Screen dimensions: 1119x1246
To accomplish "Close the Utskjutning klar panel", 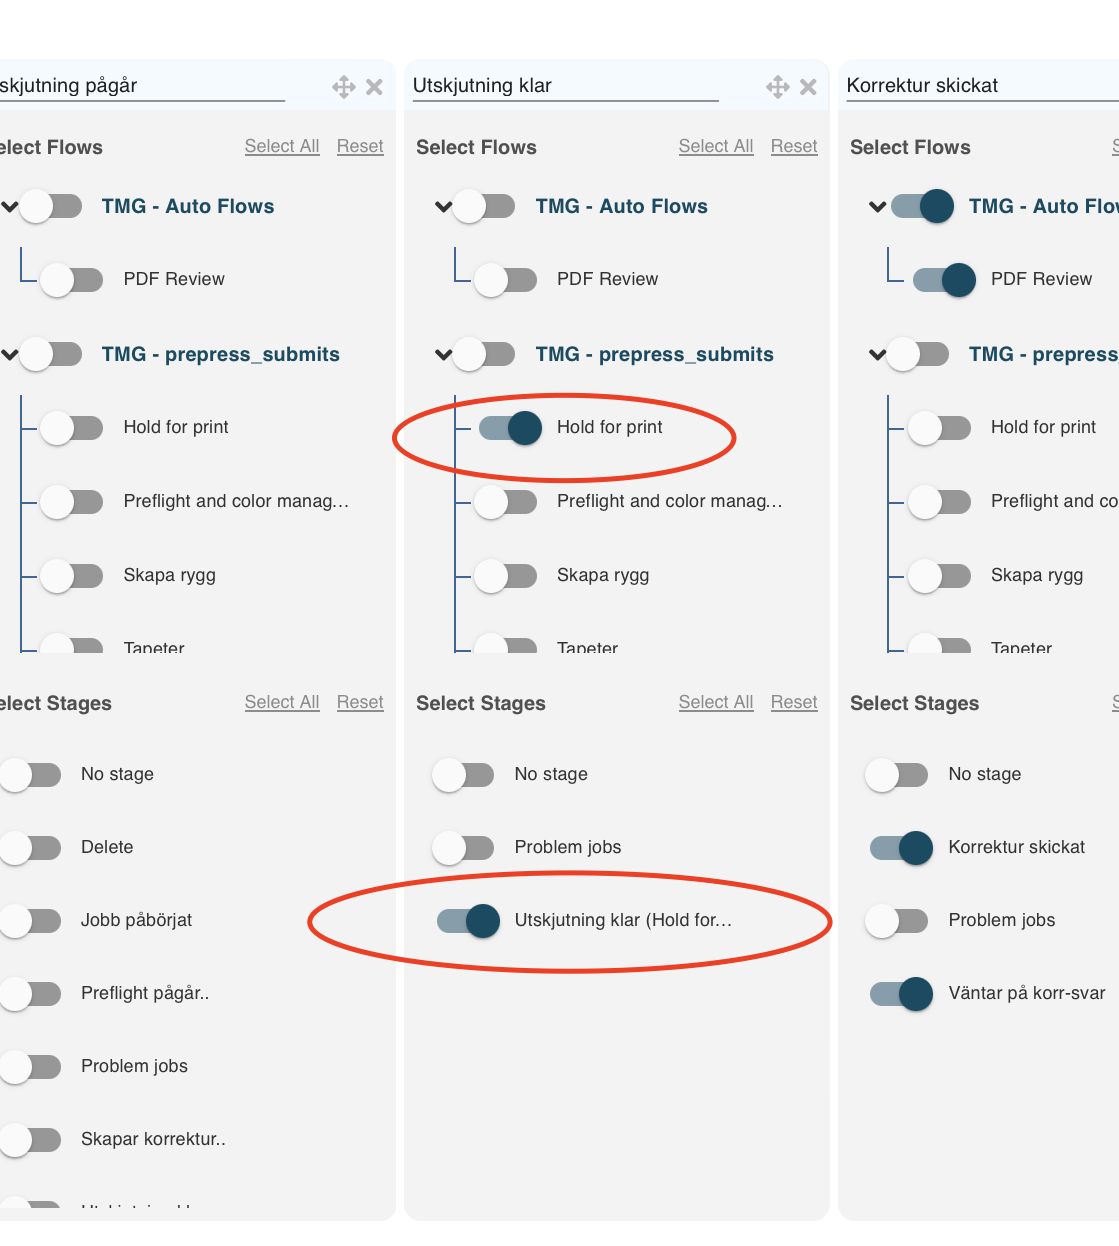I will click(808, 87).
